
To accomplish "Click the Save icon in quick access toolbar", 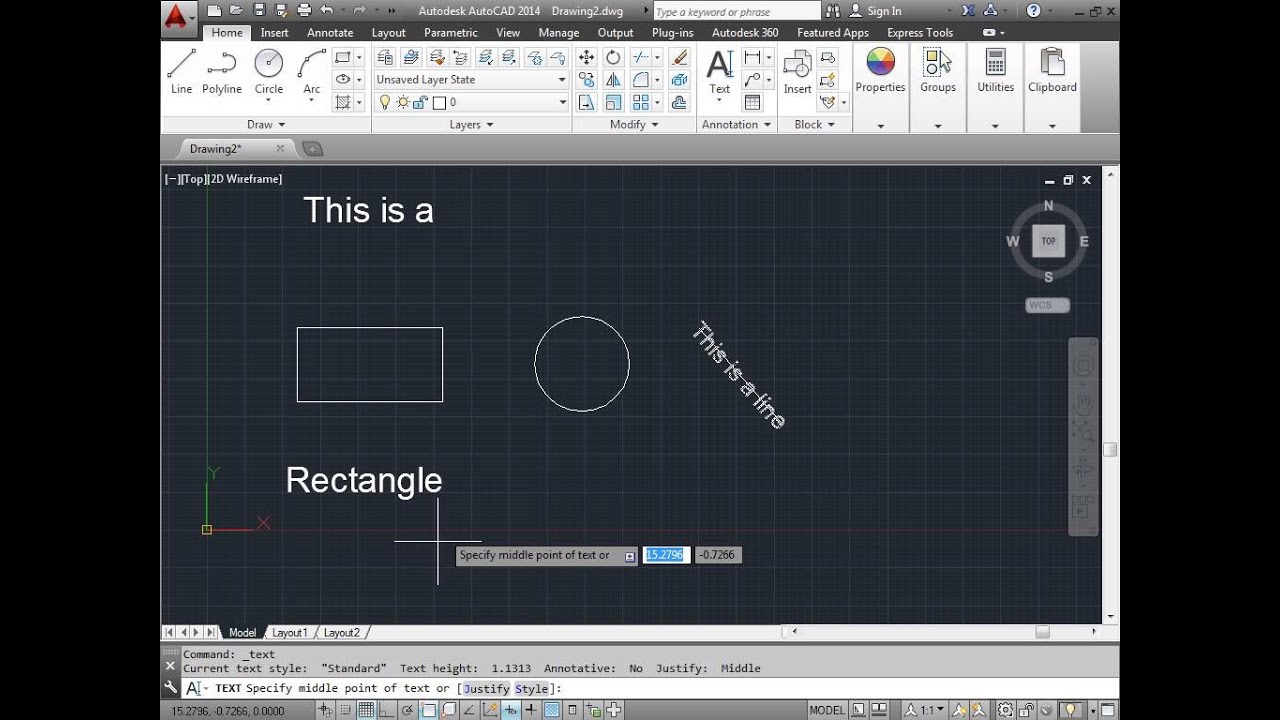I will click(x=259, y=11).
